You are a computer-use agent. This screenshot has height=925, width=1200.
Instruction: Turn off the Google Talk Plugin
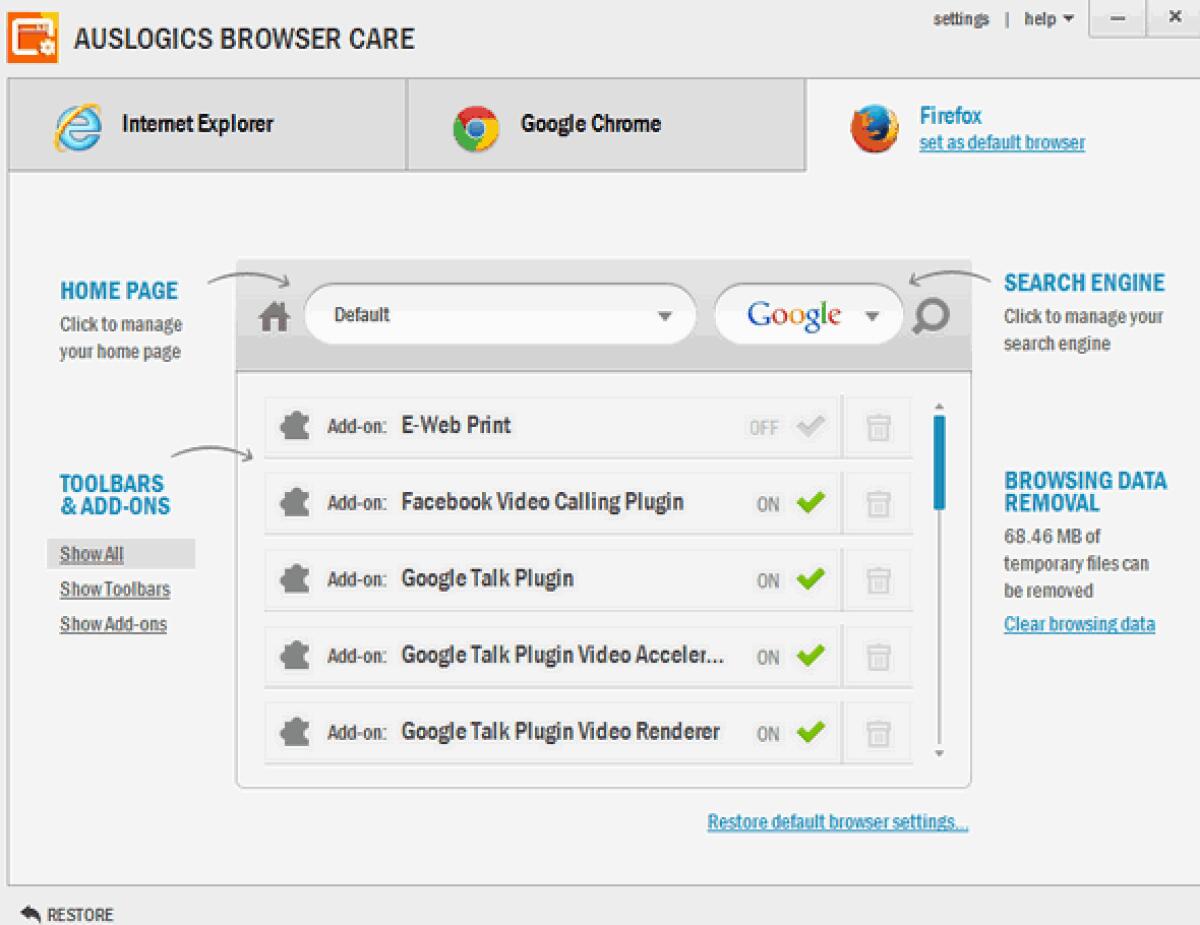coord(812,579)
